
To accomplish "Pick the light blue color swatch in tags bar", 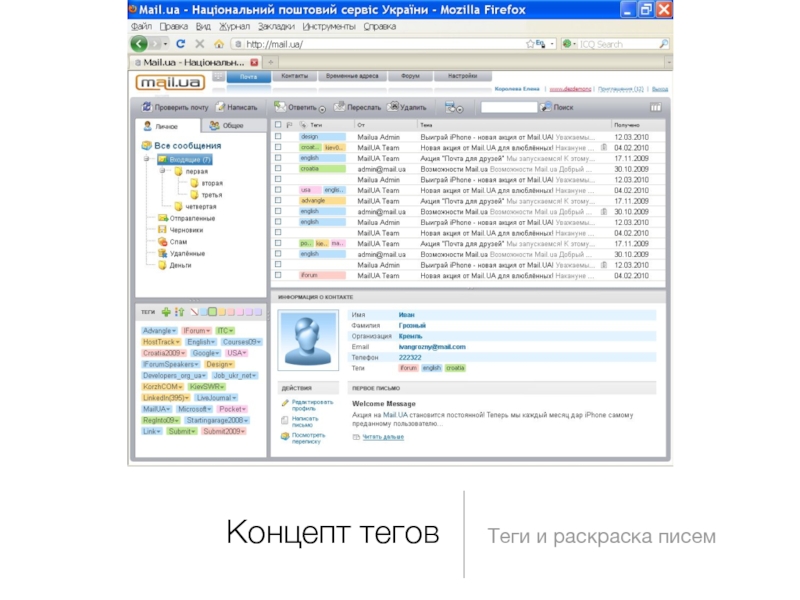I will (204, 312).
